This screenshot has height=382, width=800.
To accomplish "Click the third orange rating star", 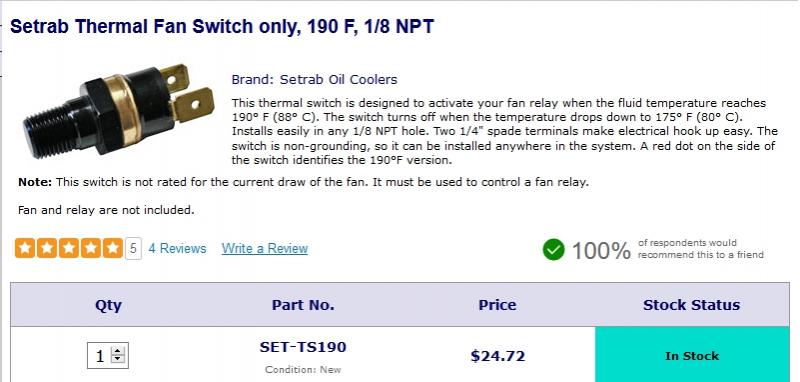I will 69,248.
